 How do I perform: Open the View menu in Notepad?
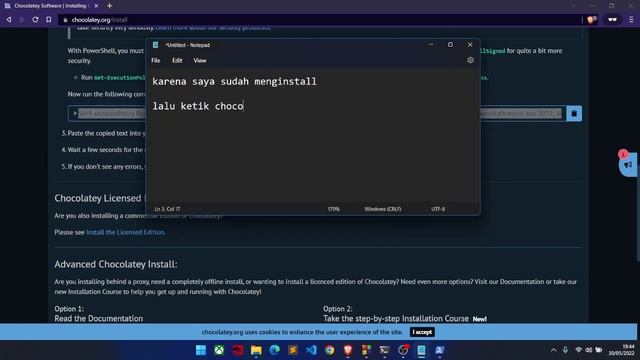click(x=200, y=60)
